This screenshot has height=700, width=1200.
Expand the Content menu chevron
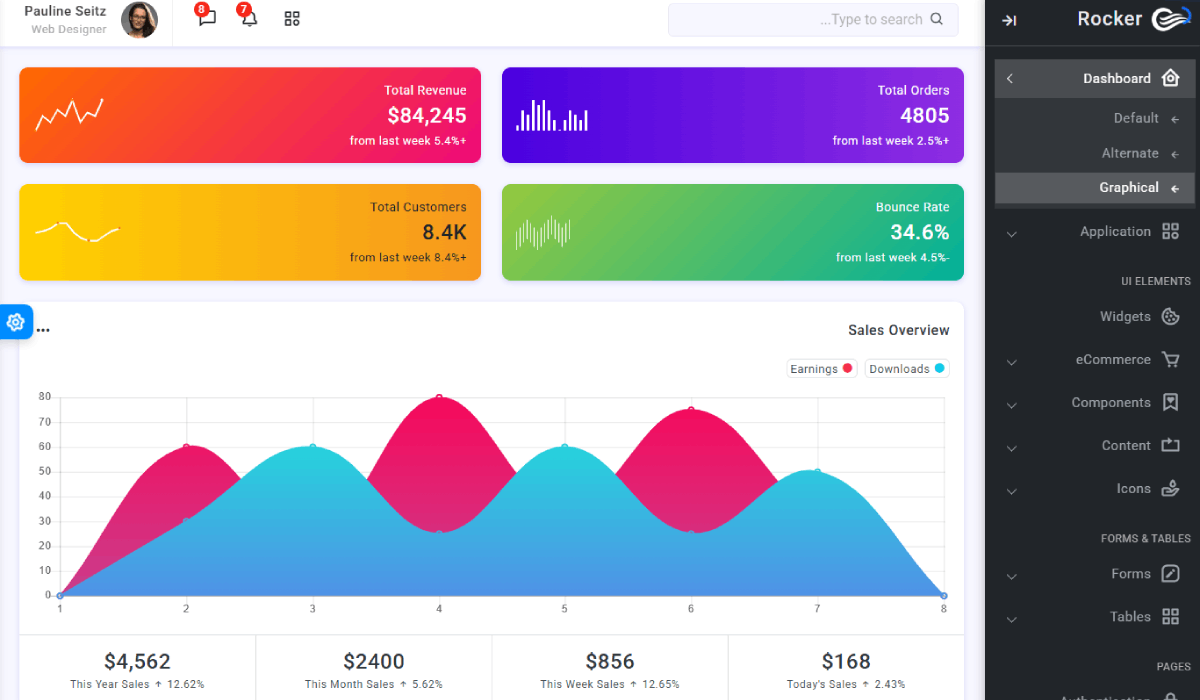(1011, 447)
